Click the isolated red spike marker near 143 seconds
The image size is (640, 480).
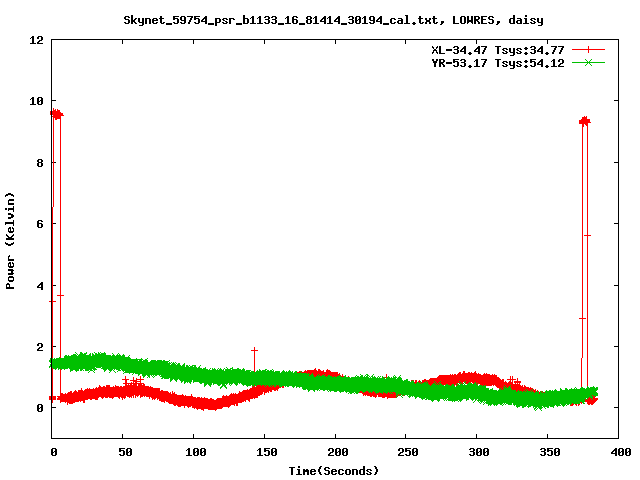(254, 350)
